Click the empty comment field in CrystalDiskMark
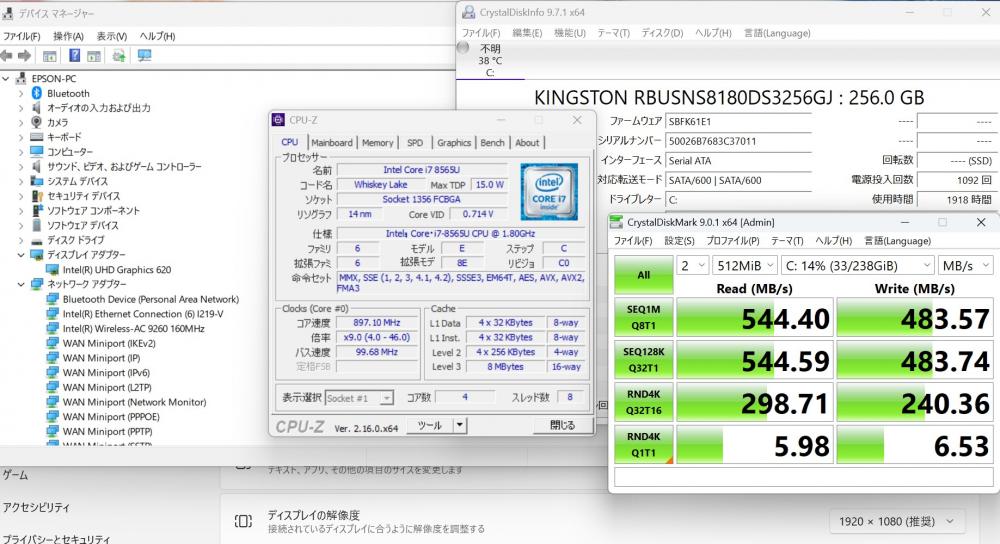The height and width of the screenshot is (544, 1000). point(804,477)
